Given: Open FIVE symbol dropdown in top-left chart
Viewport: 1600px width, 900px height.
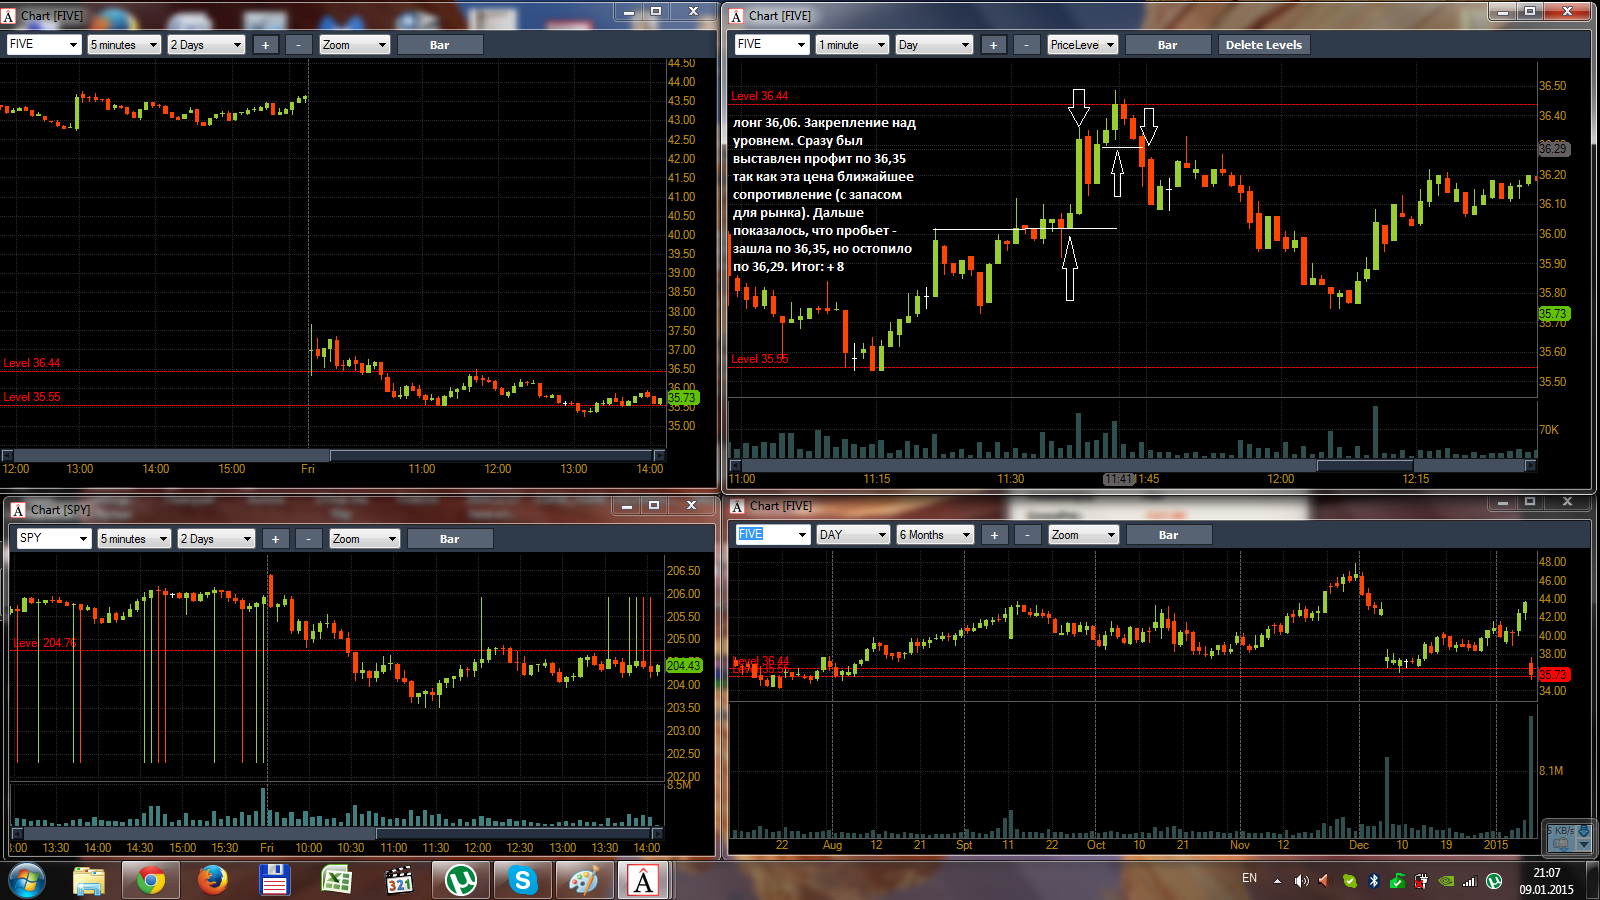Looking at the screenshot, I should click(44, 45).
